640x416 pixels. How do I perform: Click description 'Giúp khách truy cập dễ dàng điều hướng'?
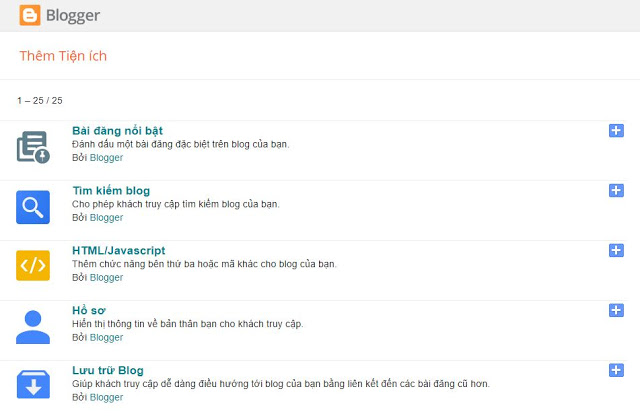coord(281,384)
